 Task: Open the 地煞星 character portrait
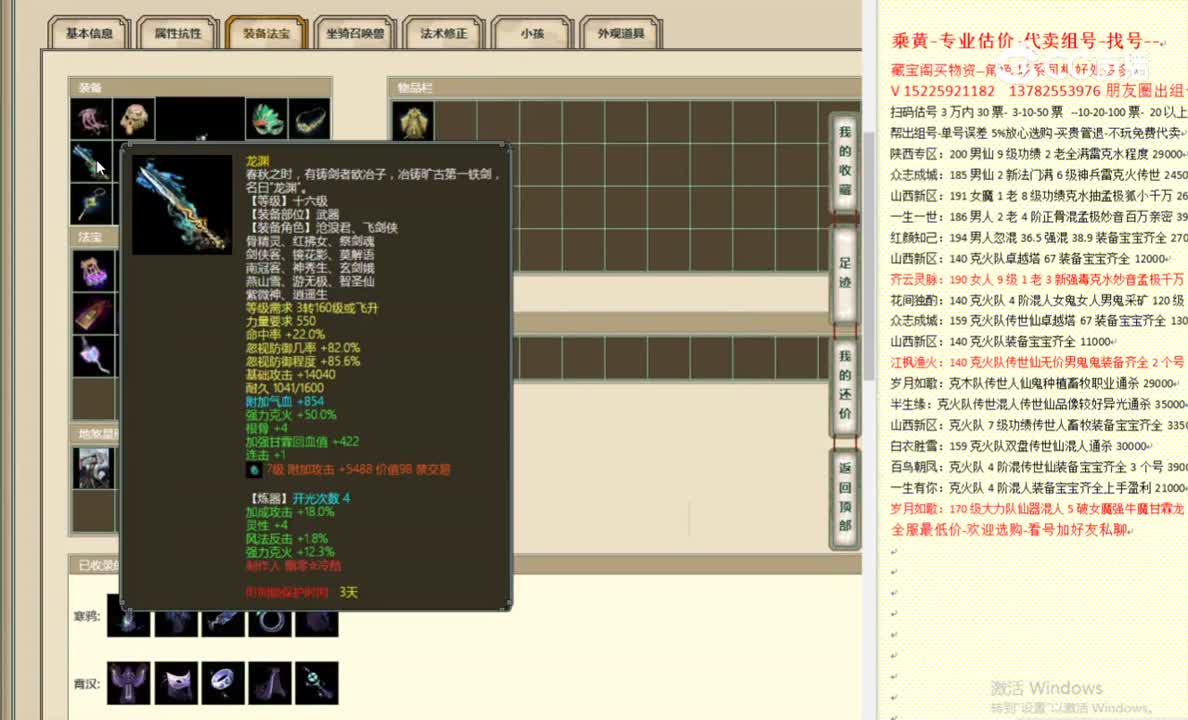(x=94, y=468)
